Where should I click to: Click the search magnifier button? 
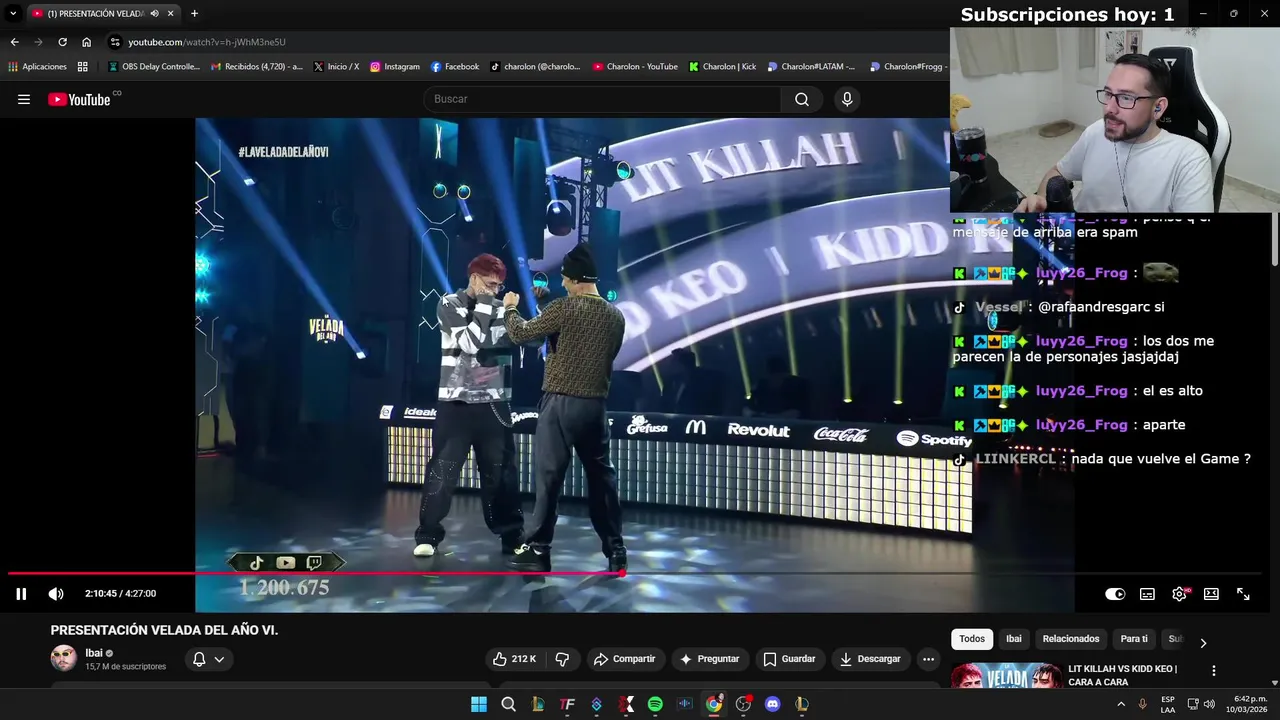pos(802,99)
